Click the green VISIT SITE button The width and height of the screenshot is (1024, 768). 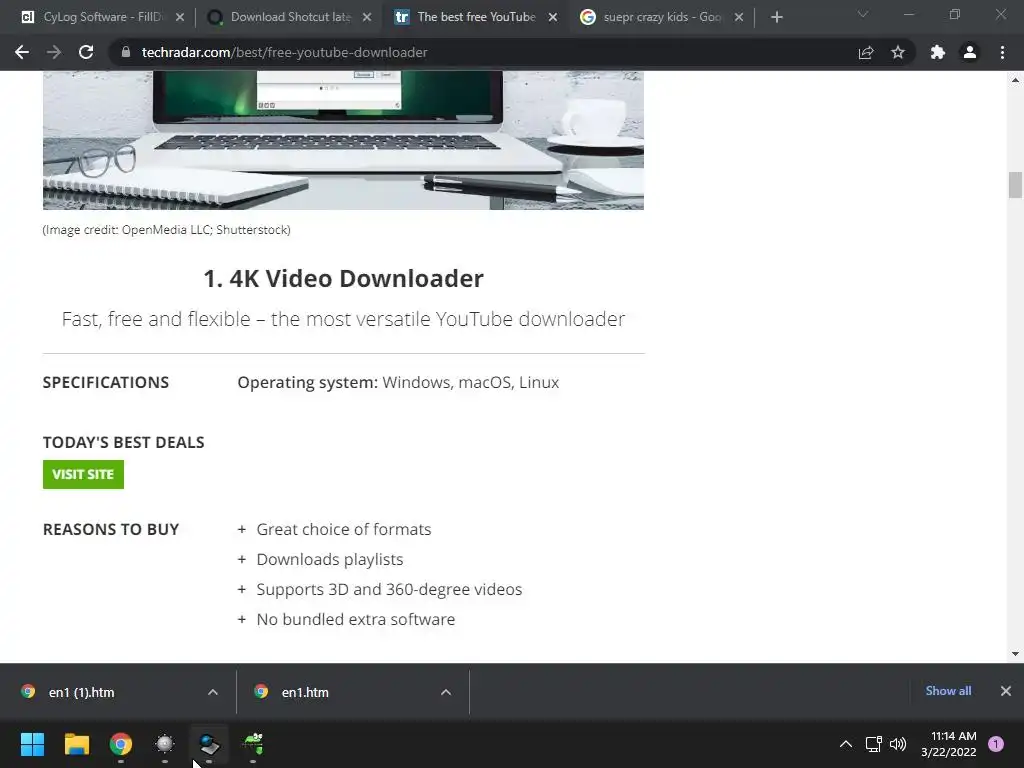[83, 474]
